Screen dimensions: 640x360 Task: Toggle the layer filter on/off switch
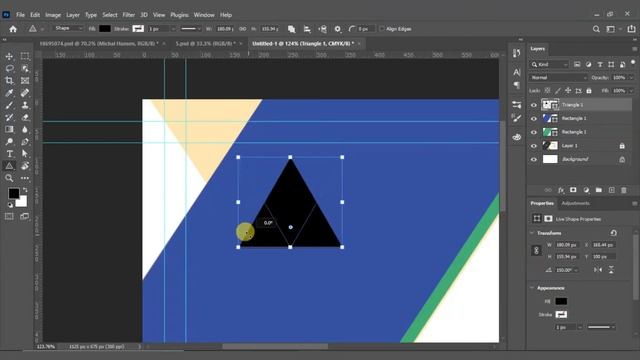pos(633,62)
